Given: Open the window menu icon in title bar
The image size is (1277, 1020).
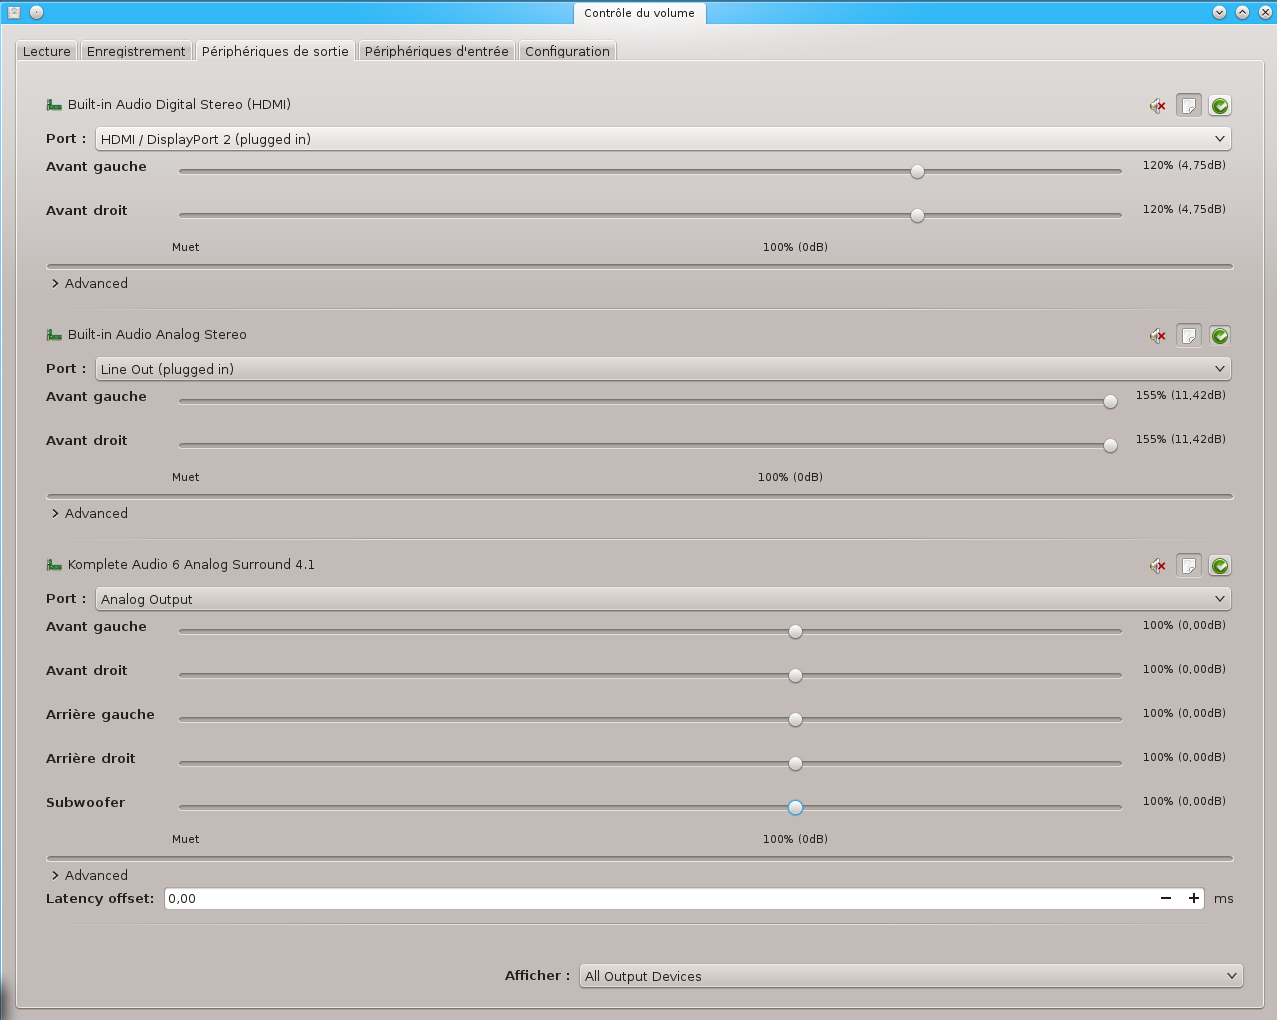Looking at the screenshot, I should [x=14, y=13].
